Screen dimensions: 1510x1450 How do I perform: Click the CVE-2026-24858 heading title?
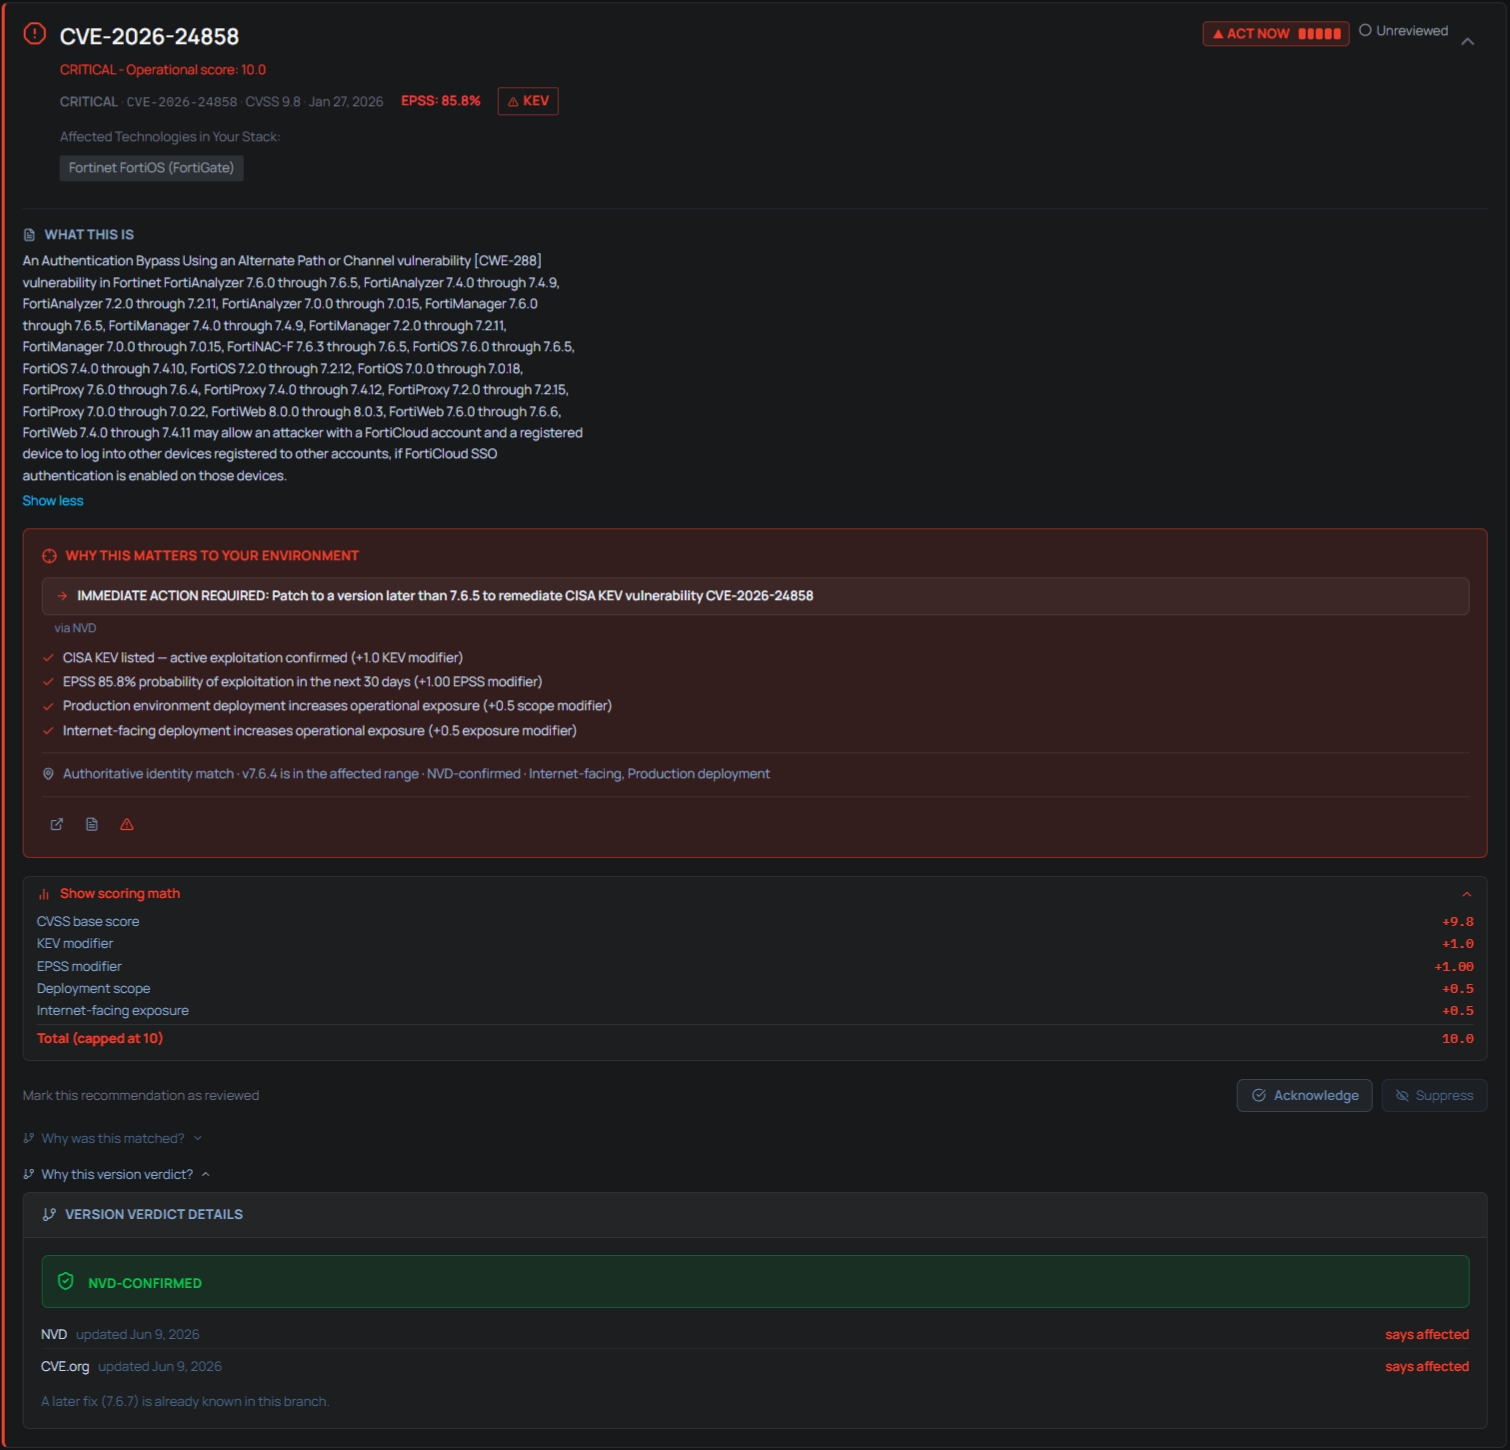[149, 37]
